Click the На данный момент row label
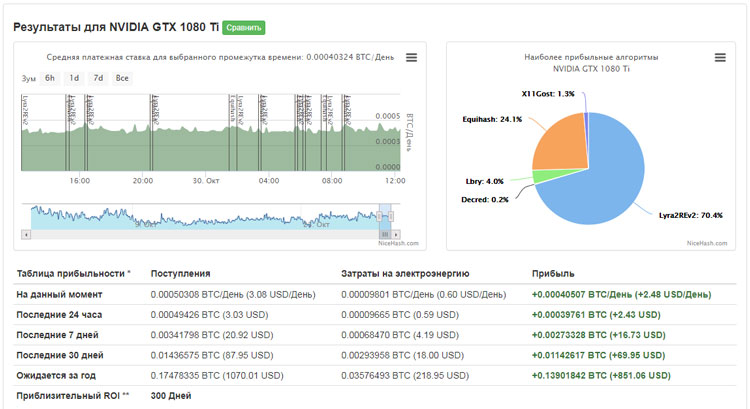Viewport: 750px width, 409px height. pyautogui.click(x=59, y=294)
